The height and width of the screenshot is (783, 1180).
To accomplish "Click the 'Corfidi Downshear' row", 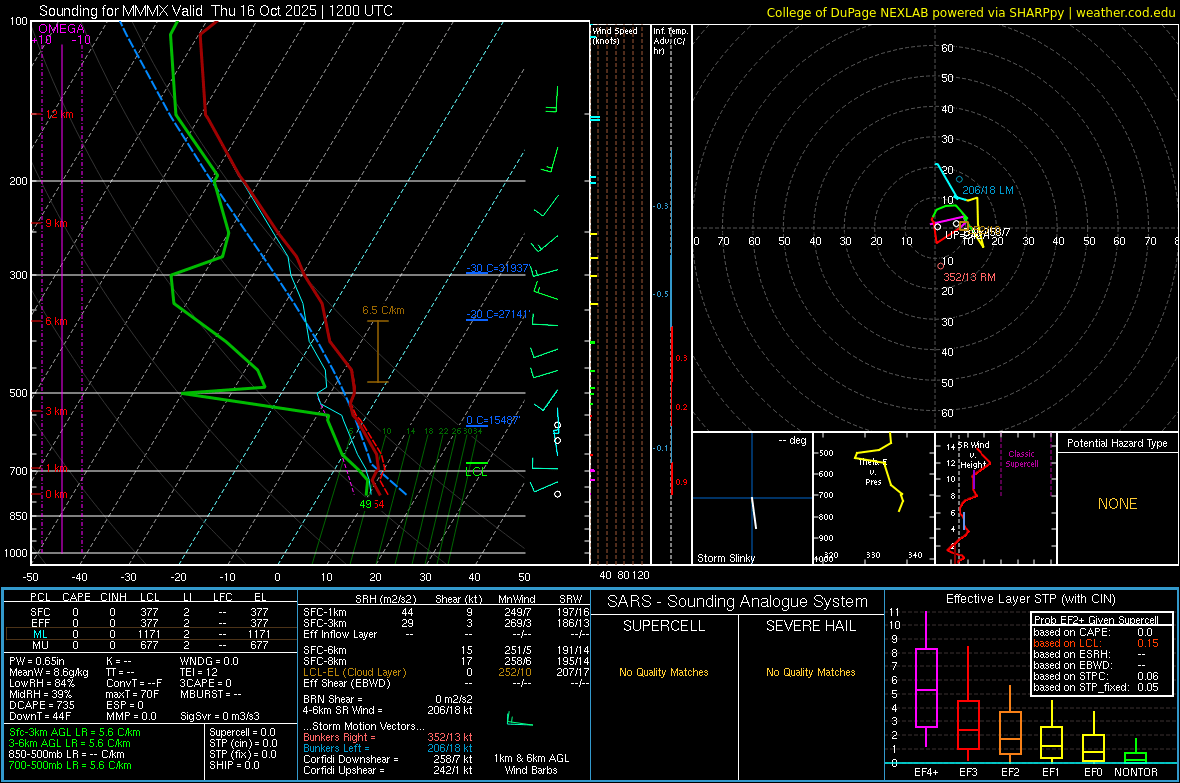I will (x=388, y=760).
